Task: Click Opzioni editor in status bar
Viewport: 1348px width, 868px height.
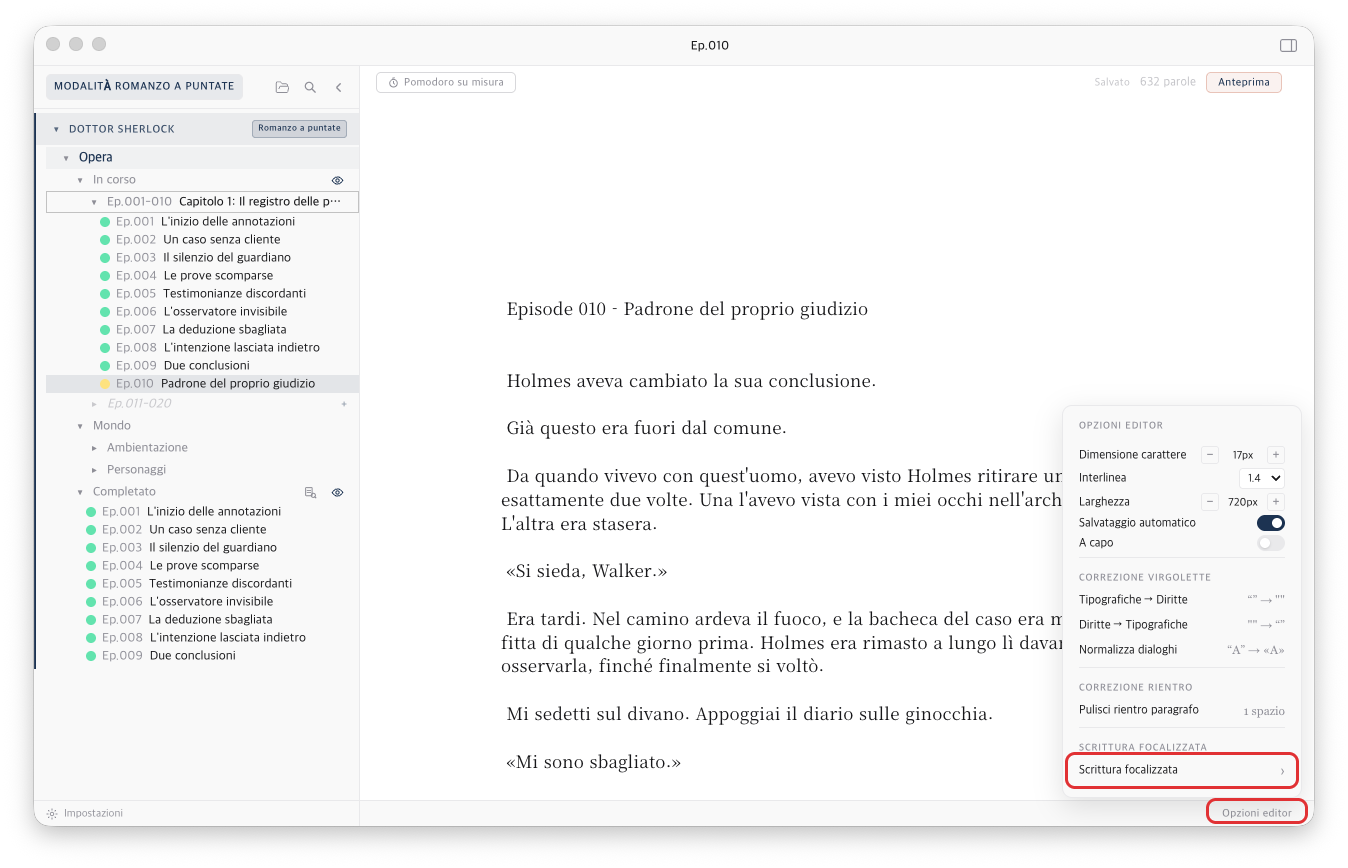Action: [x=1257, y=813]
